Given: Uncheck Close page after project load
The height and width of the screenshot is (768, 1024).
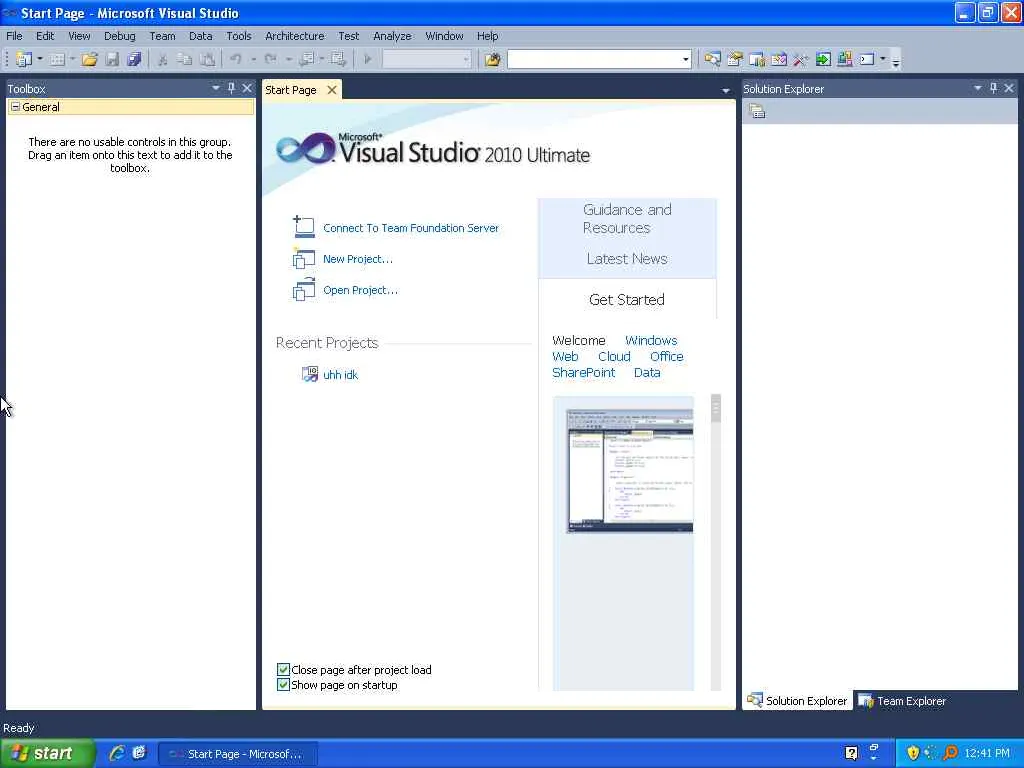Looking at the screenshot, I should point(283,669).
